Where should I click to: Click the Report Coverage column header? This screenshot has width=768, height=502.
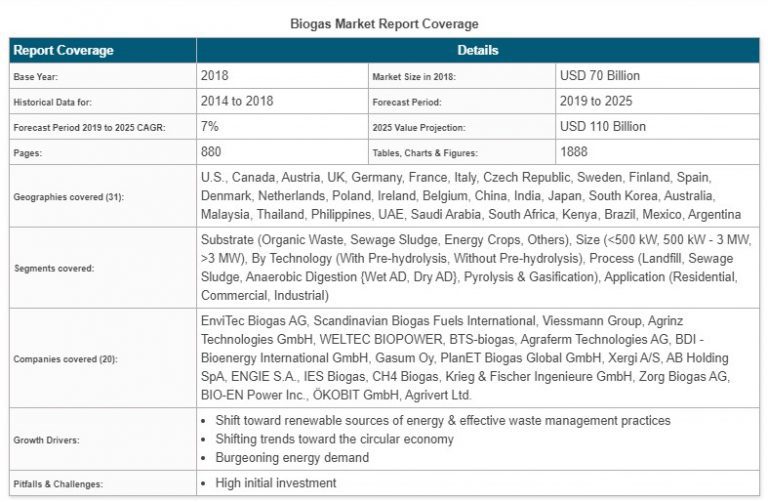64,50
